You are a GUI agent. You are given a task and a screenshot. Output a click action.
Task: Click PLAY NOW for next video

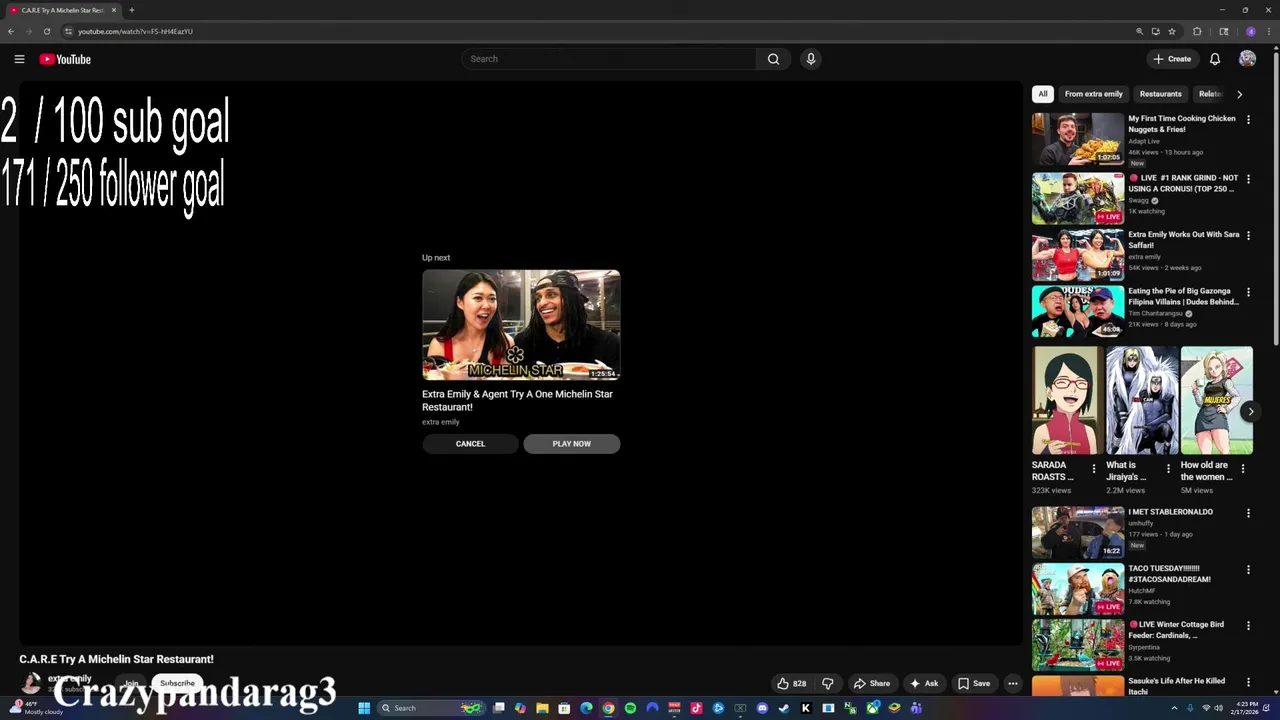pos(571,444)
